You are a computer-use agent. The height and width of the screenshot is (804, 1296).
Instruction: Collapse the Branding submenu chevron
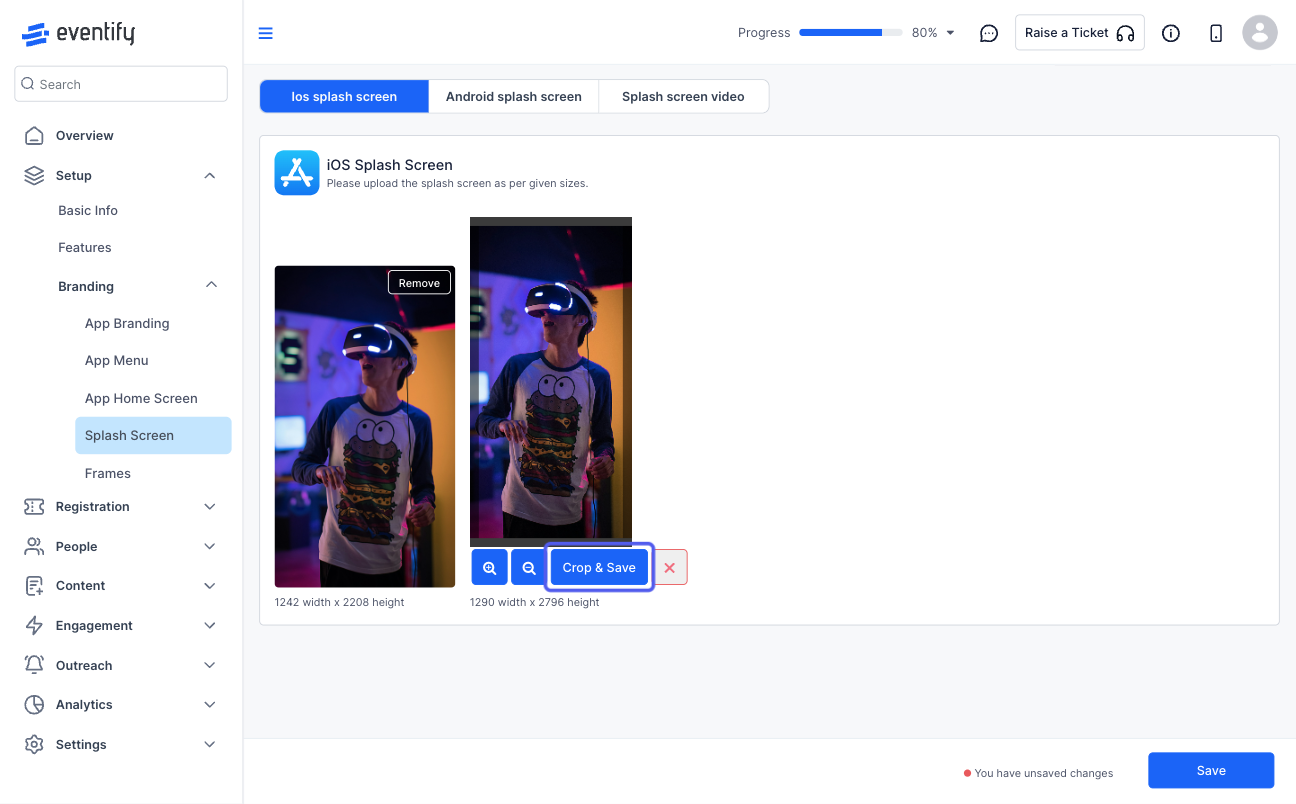pos(211,285)
